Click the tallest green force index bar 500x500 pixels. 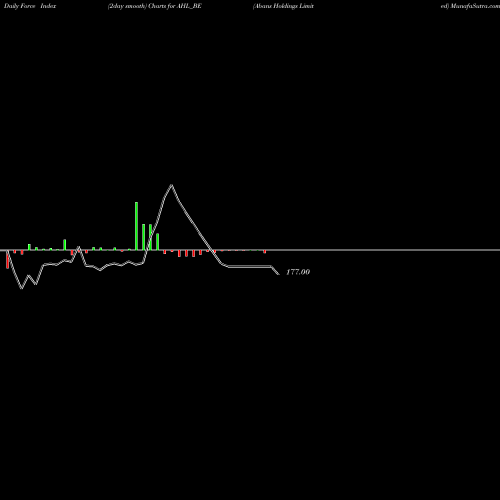tap(136, 226)
